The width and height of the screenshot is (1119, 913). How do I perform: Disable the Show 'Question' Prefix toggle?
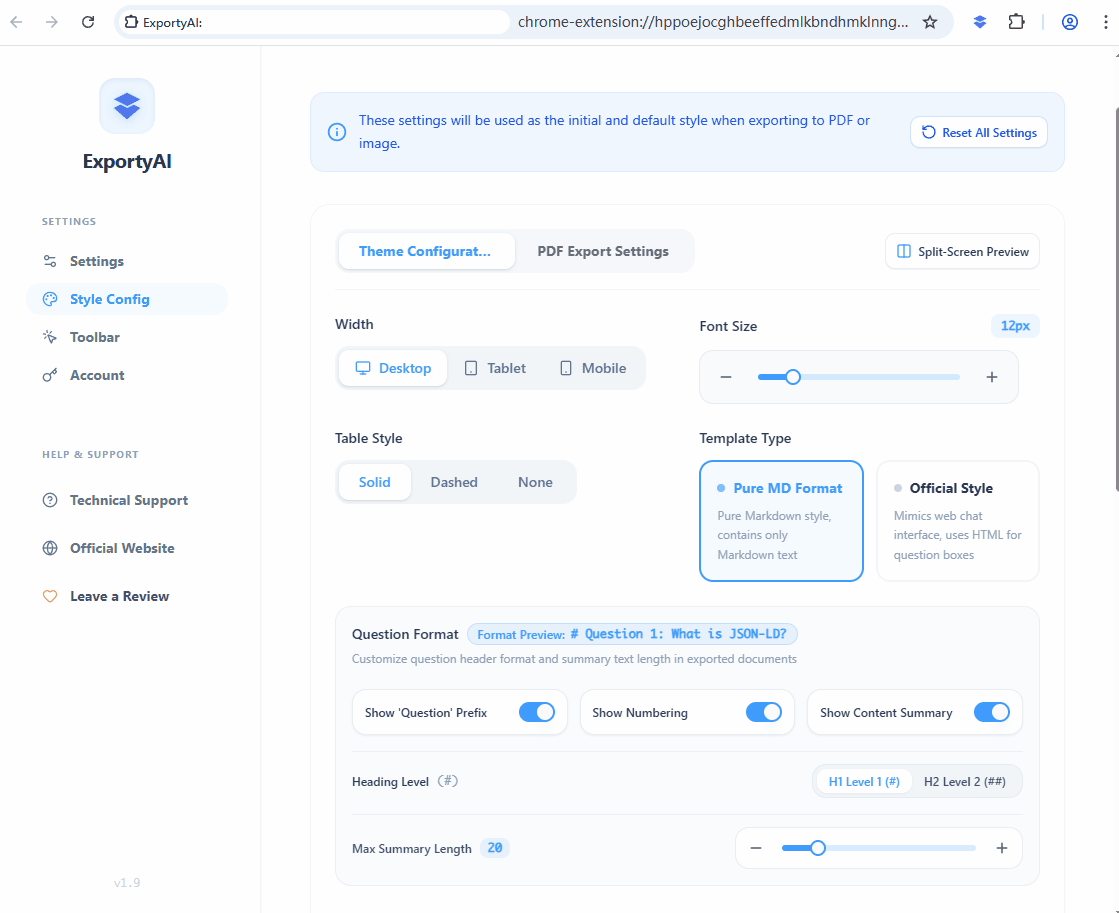click(537, 712)
